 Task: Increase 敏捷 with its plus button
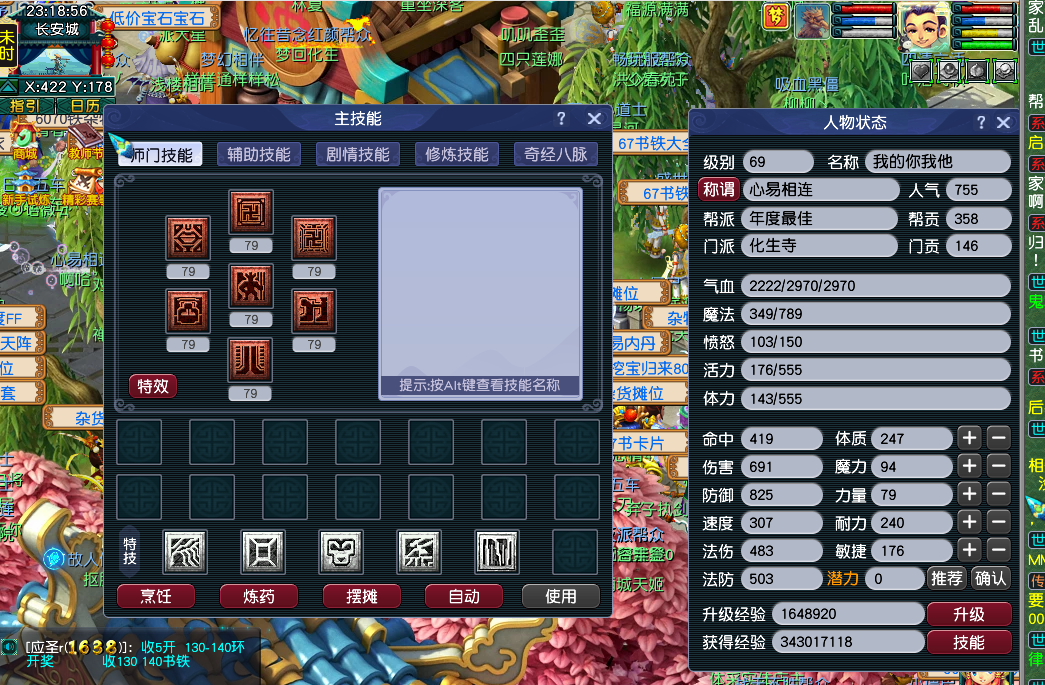[970, 550]
